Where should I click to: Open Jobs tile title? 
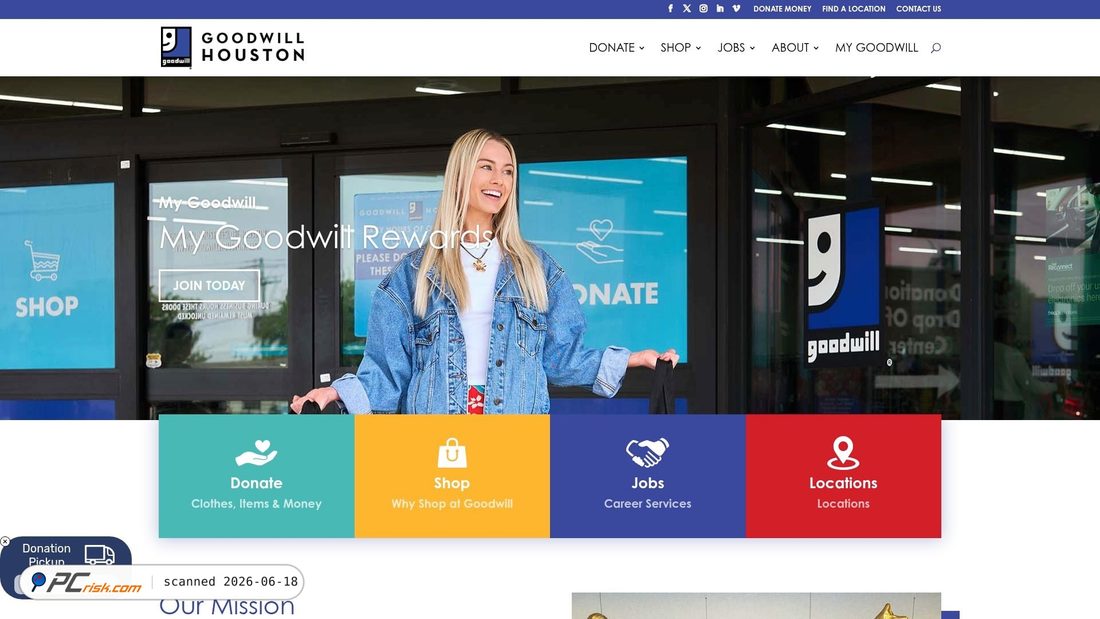click(x=648, y=483)
